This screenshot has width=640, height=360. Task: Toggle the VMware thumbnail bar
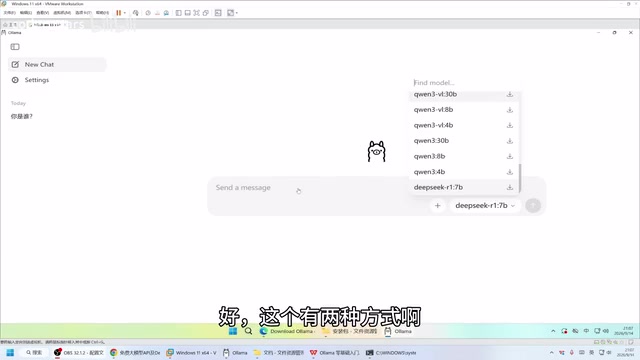[187, 13]
